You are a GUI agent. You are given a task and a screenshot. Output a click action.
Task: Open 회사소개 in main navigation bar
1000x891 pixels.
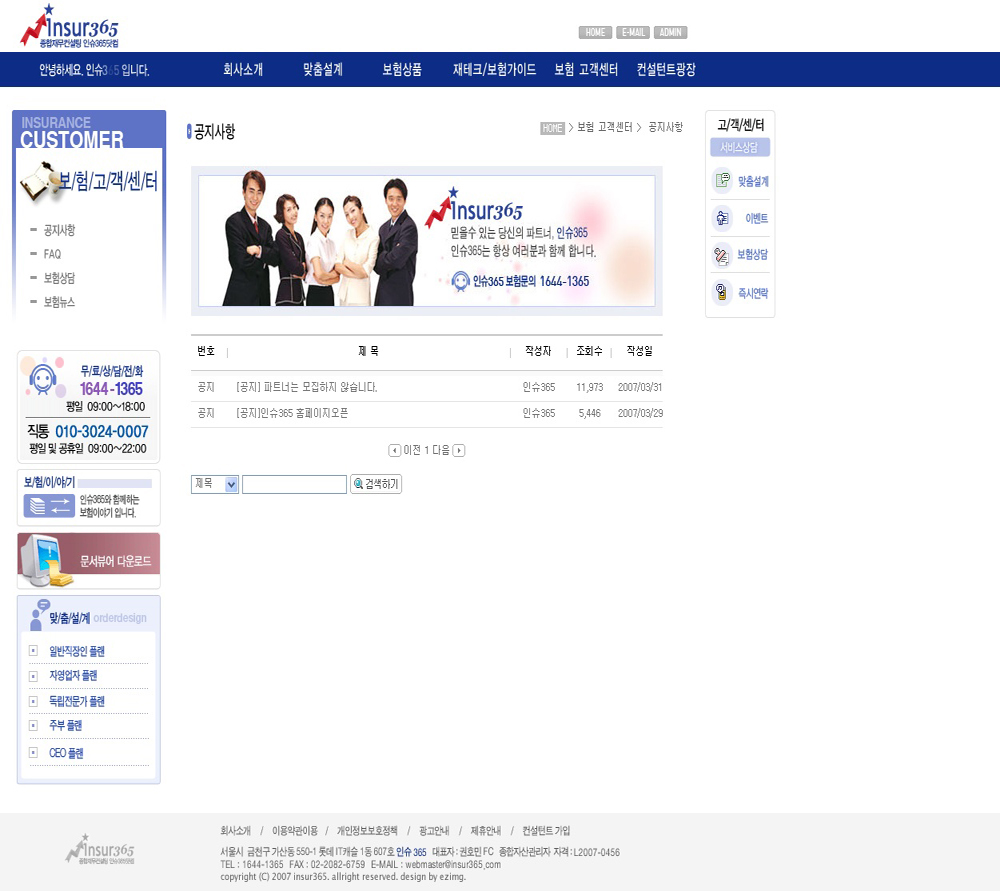pyautogui.click(x=243, y=70)
